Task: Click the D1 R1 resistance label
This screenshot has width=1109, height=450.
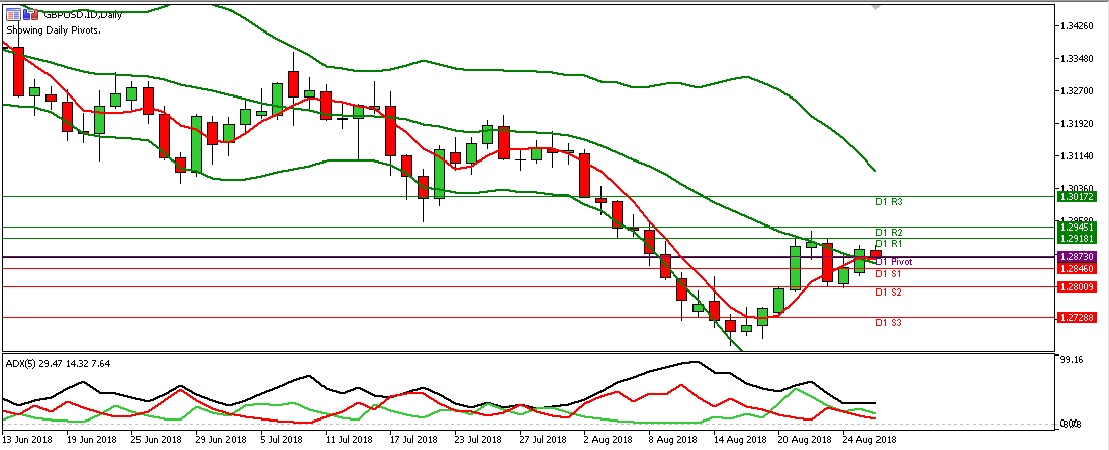Action: 889,244
